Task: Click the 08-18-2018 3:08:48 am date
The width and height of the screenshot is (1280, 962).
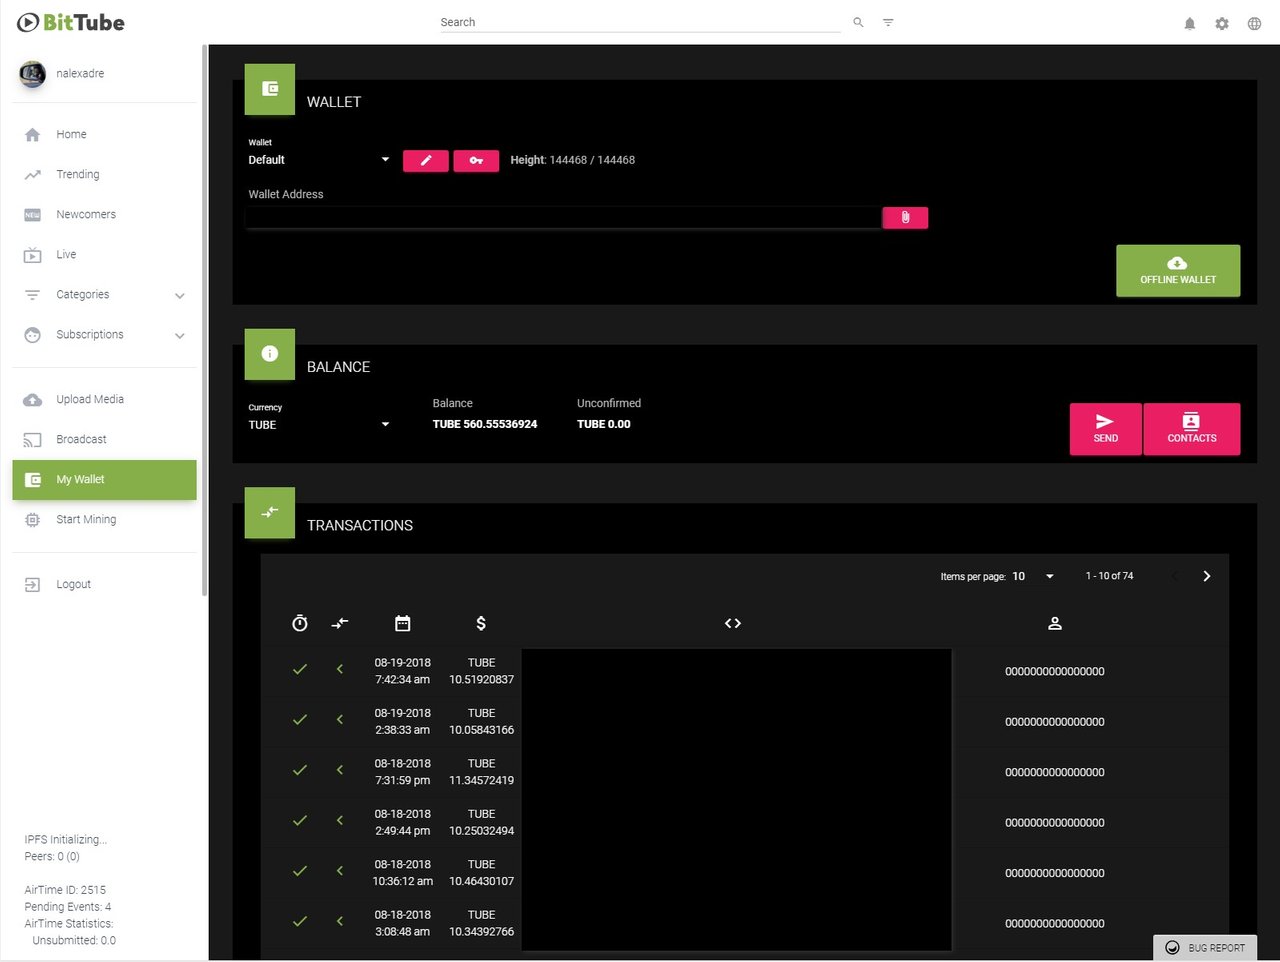Action: pos(402,923)
